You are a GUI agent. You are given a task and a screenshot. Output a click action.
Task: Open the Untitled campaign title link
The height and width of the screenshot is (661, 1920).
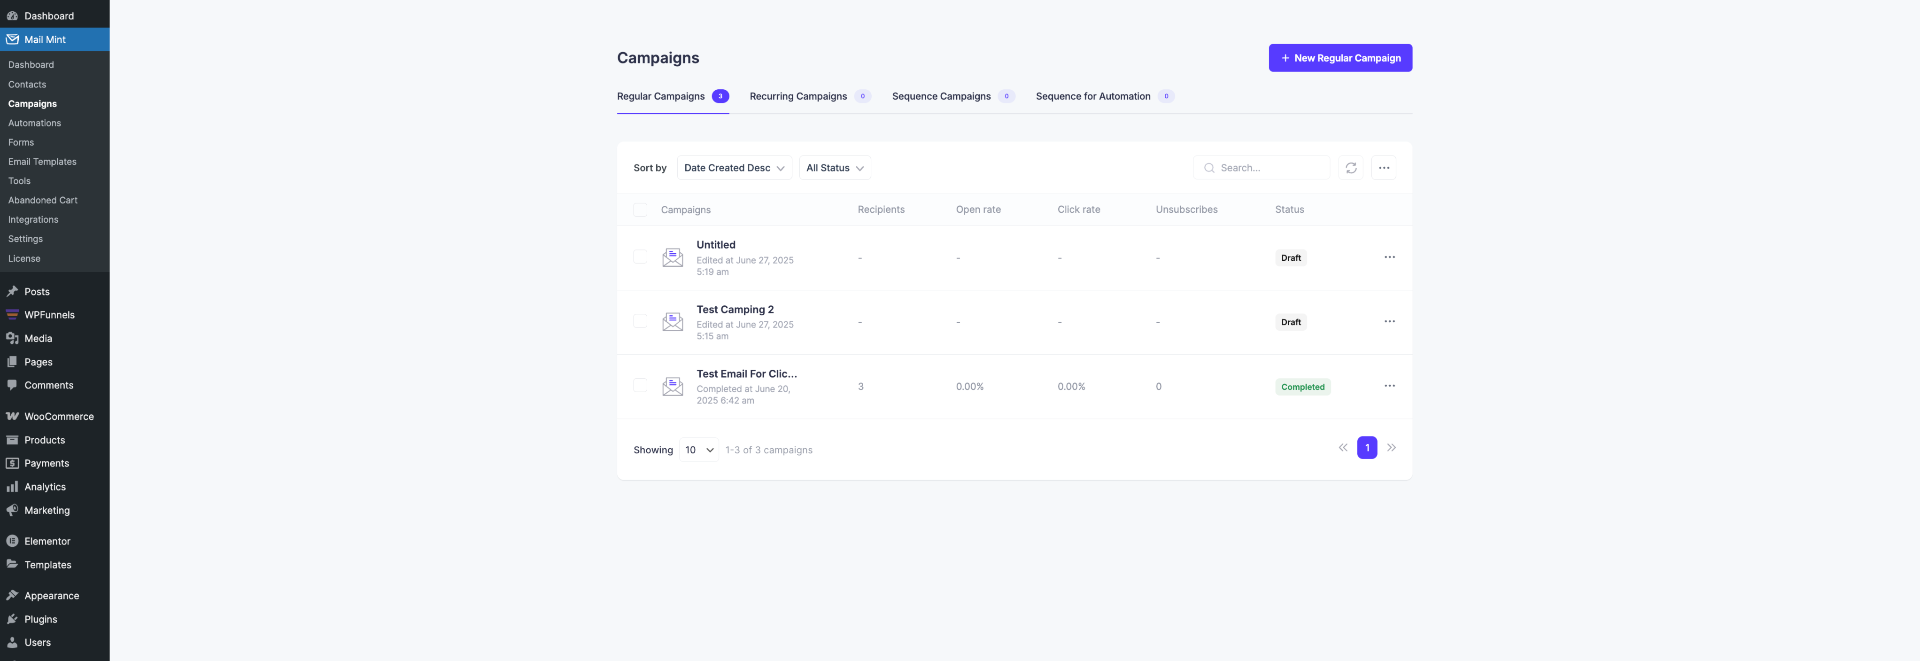tap(716, 245)
